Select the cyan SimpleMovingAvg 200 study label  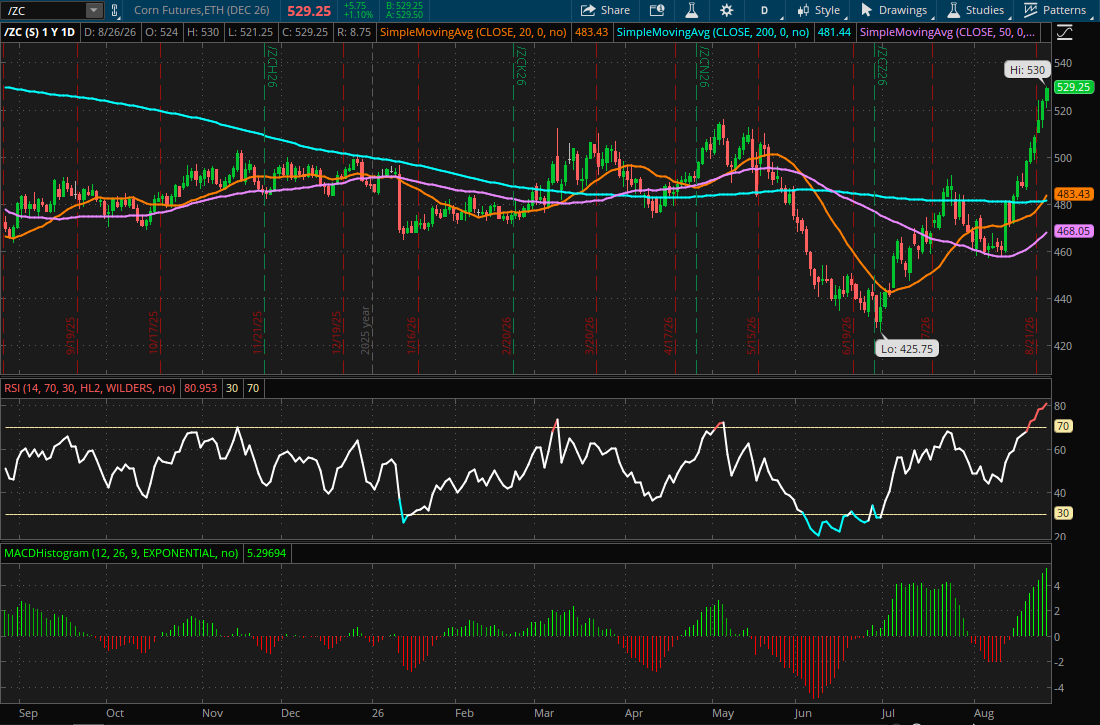(x=713, y=32)
